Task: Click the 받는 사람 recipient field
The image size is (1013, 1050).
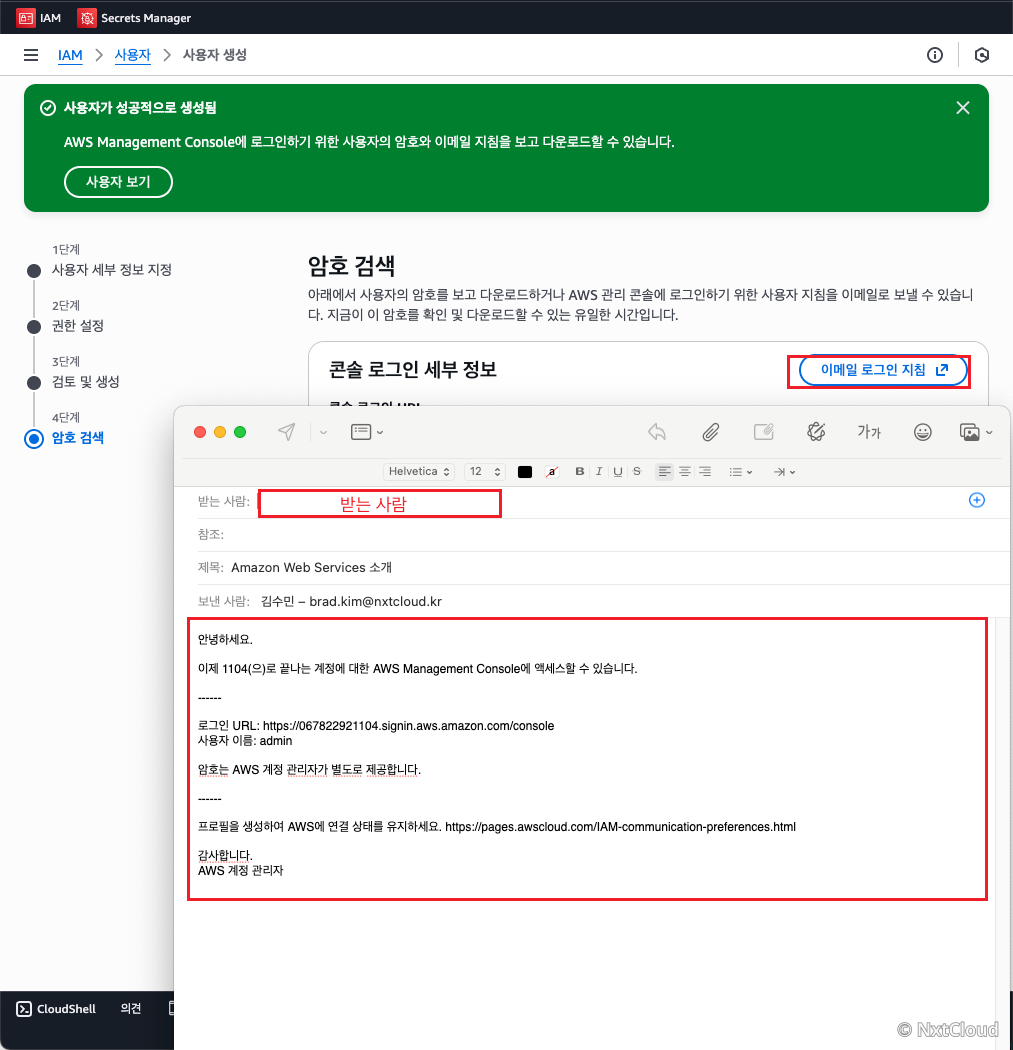Action: [x=380, y=504]
